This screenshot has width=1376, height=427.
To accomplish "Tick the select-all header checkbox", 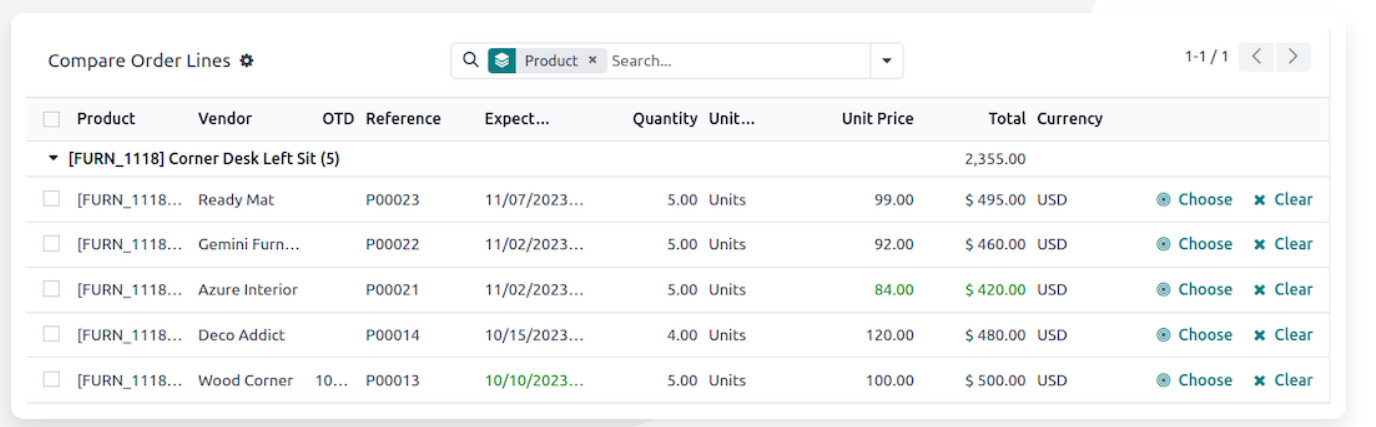I will pos(51,119).
